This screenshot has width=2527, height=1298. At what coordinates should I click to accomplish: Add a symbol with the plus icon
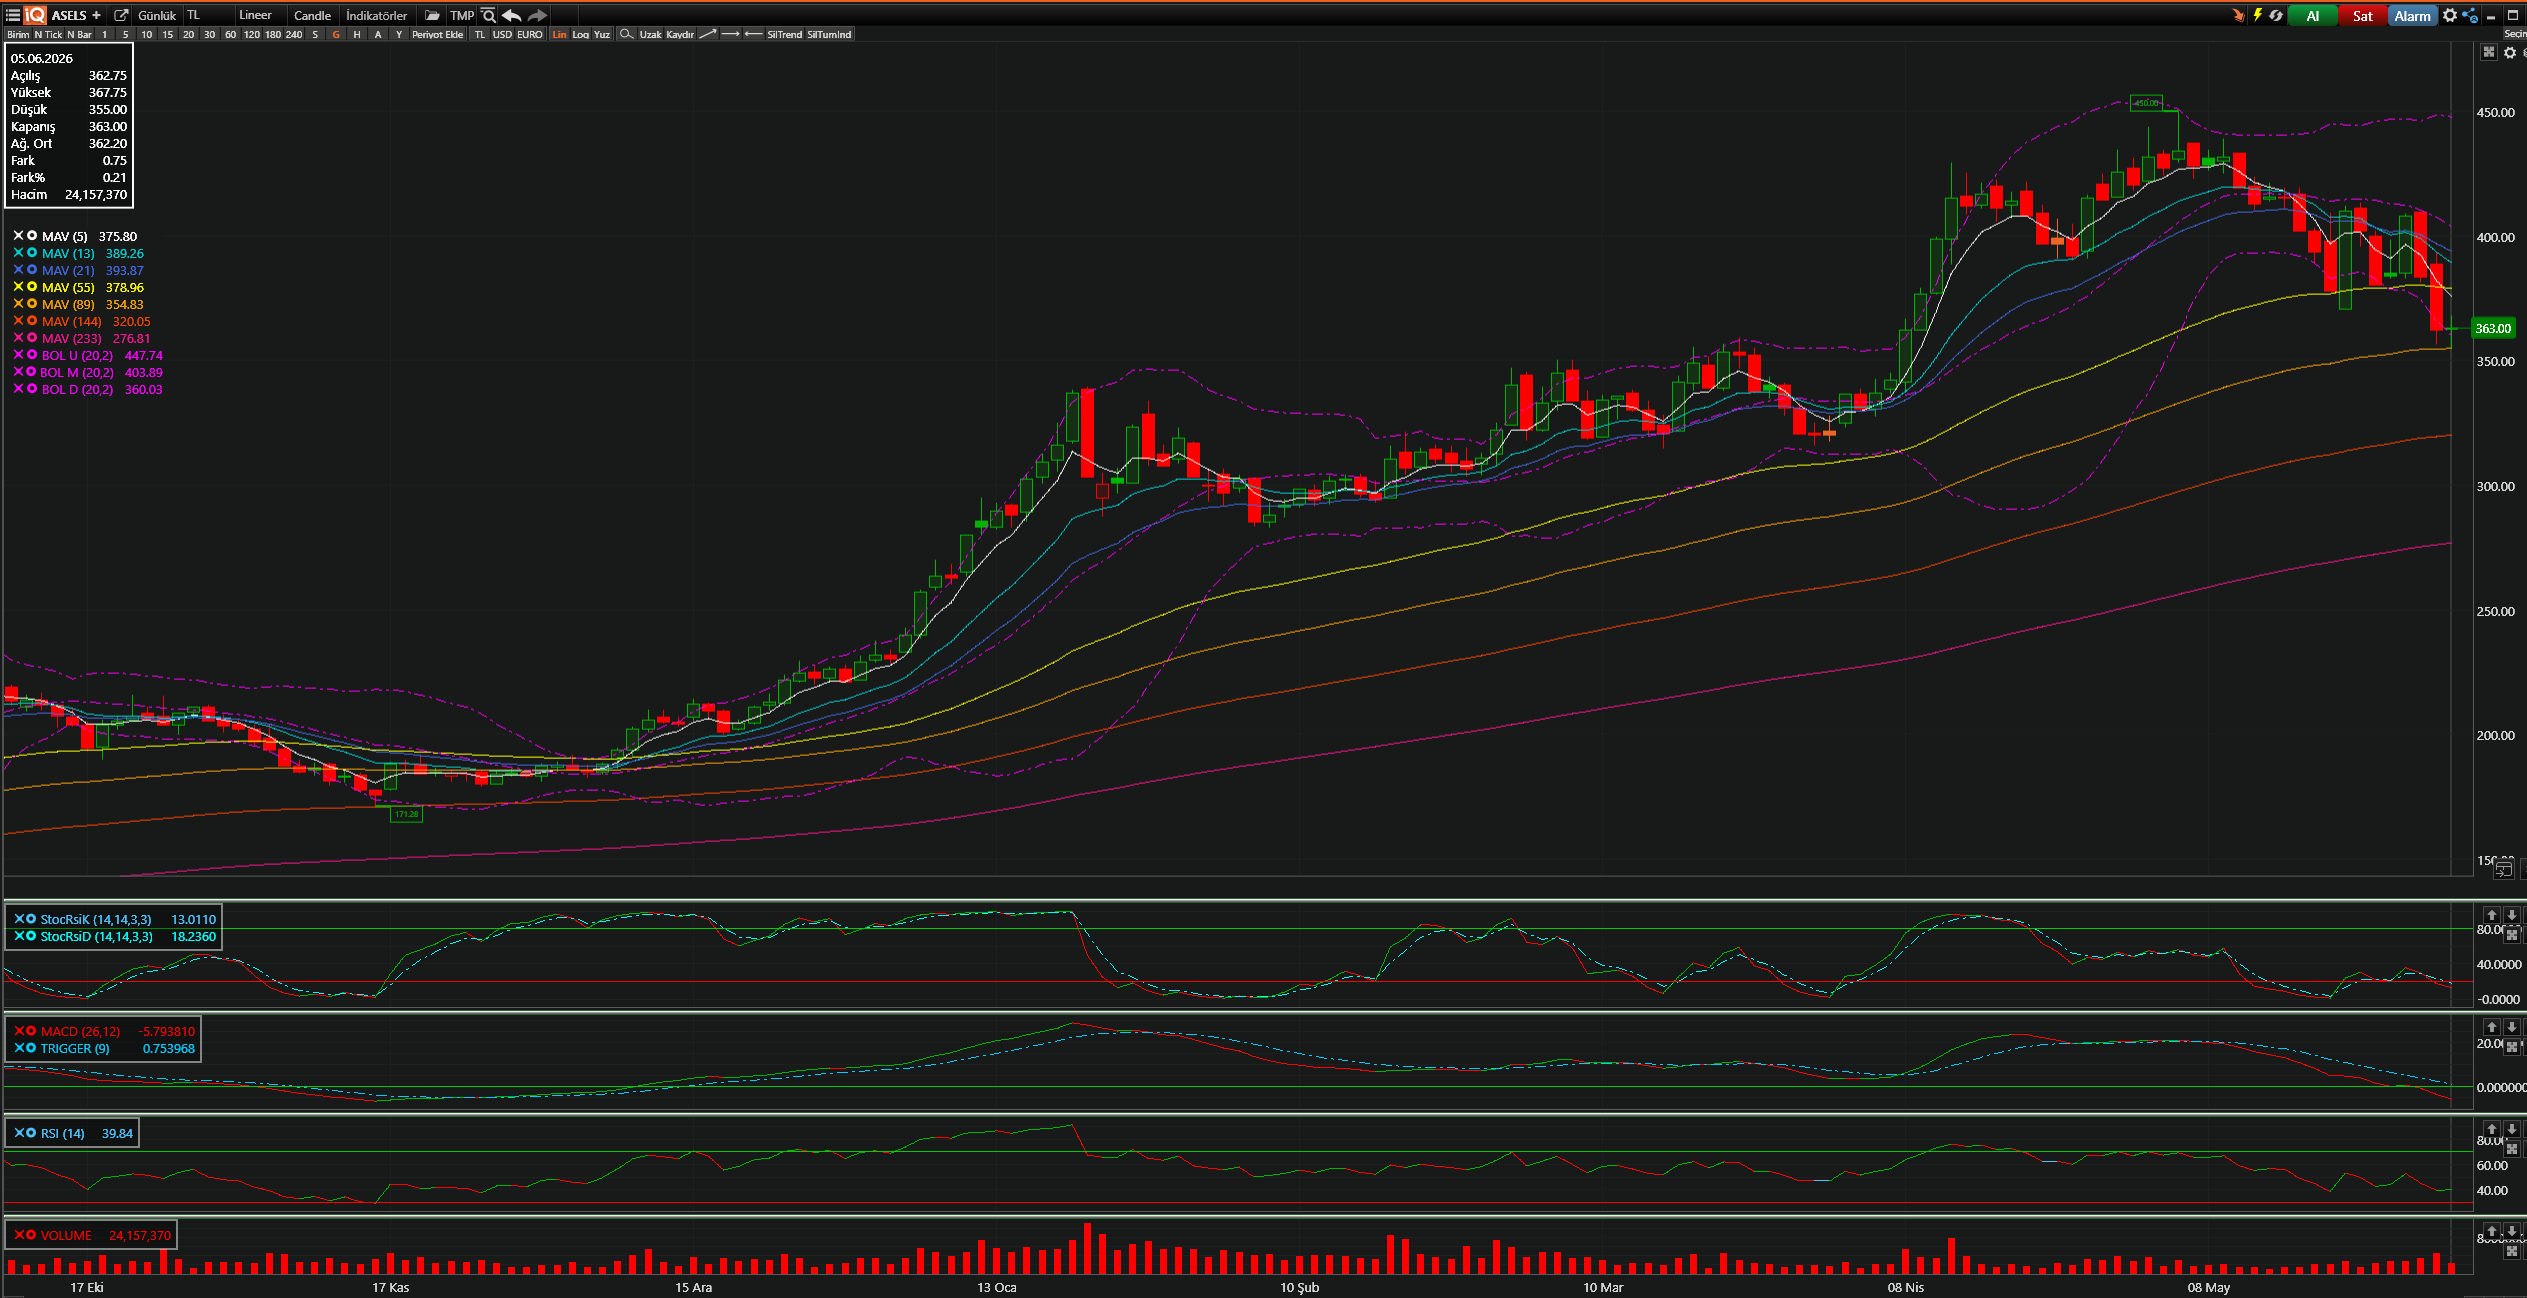96,15
